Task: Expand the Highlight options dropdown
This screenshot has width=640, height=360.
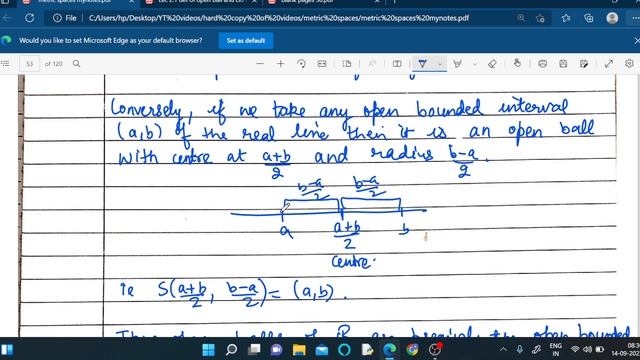Action: tap(475, 64)
